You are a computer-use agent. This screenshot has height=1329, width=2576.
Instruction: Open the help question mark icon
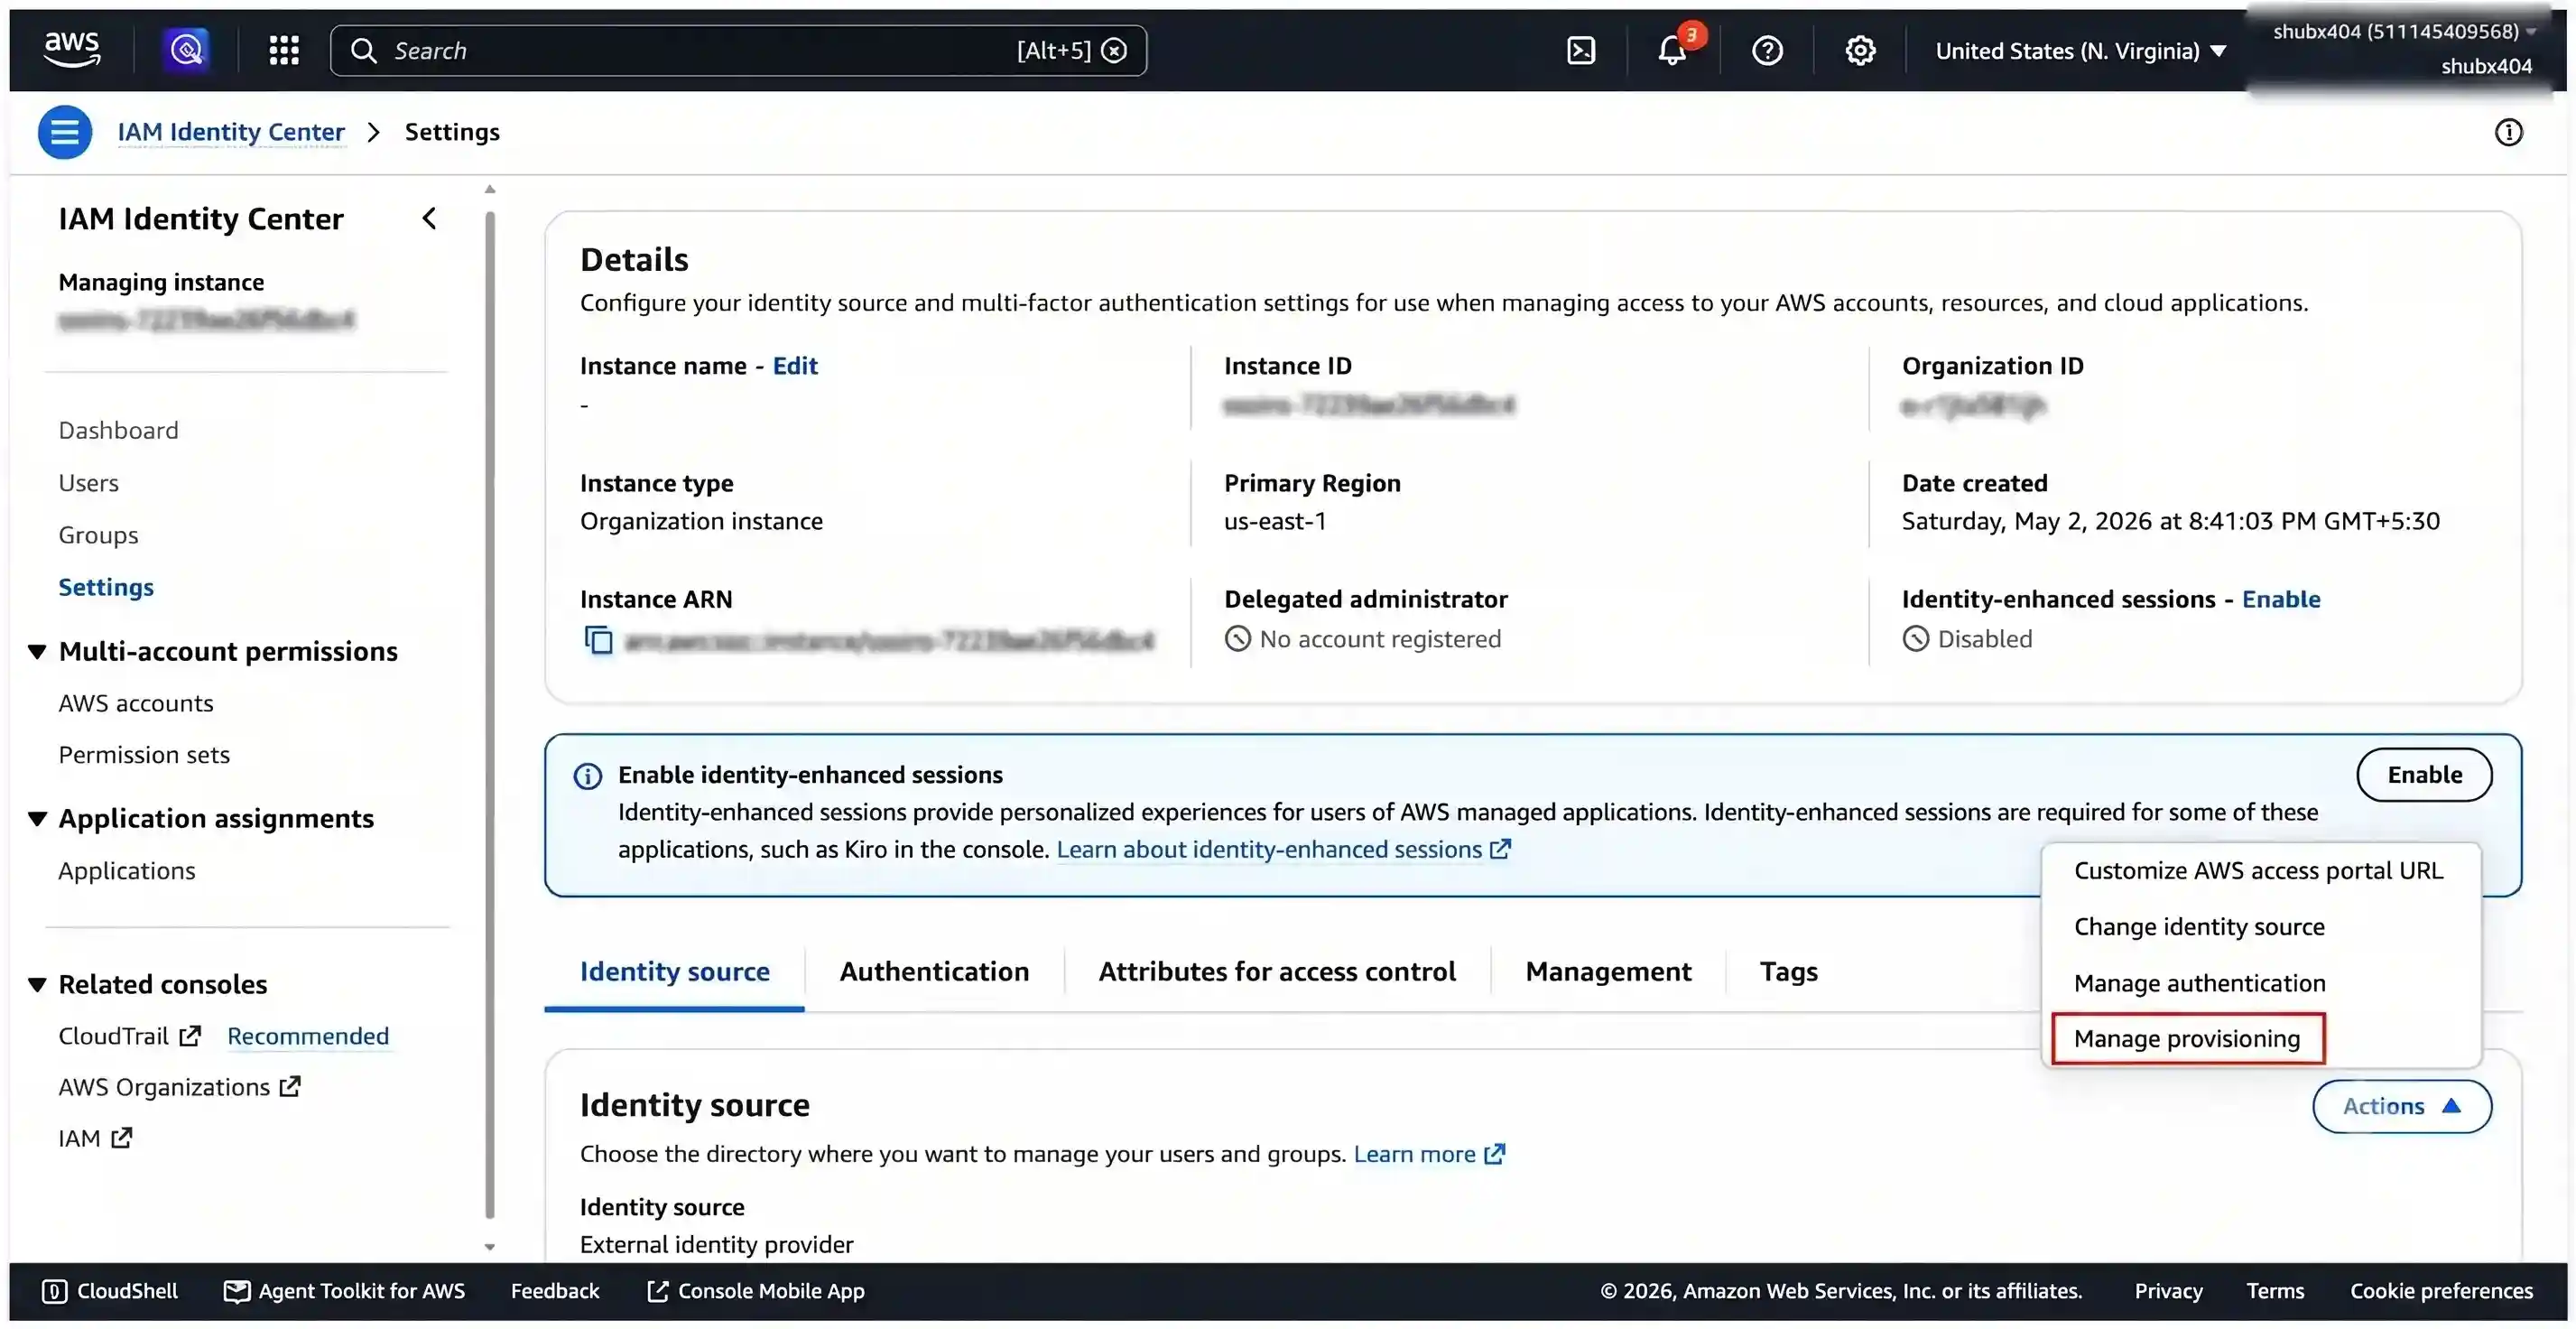pos(1767,50)
